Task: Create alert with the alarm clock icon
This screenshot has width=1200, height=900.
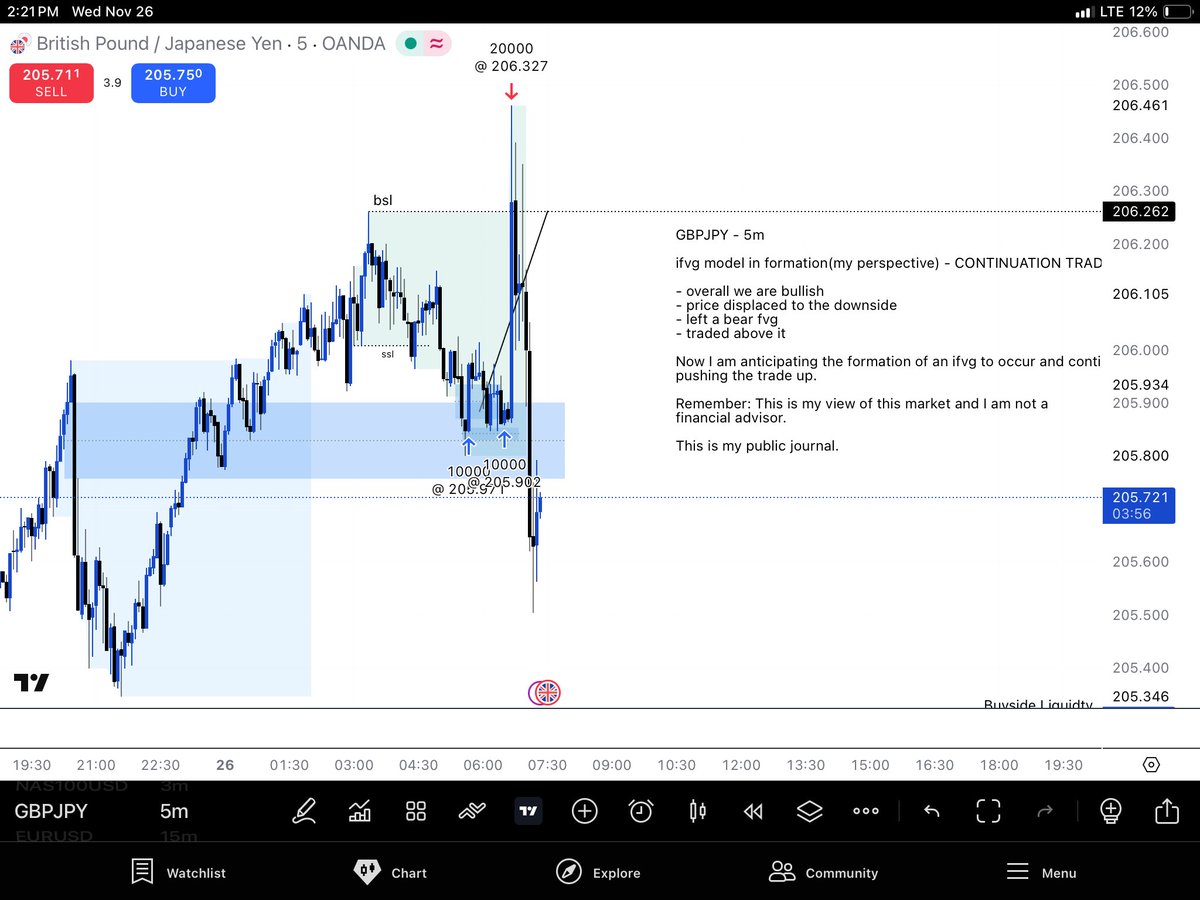Action: point(641,811)
